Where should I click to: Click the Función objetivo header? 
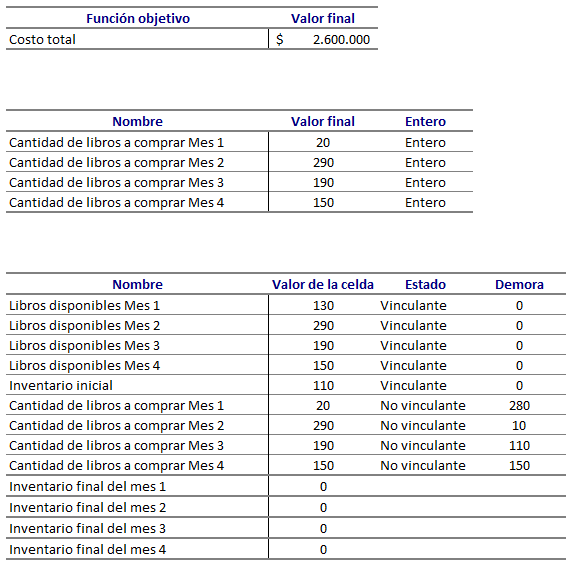138,19
